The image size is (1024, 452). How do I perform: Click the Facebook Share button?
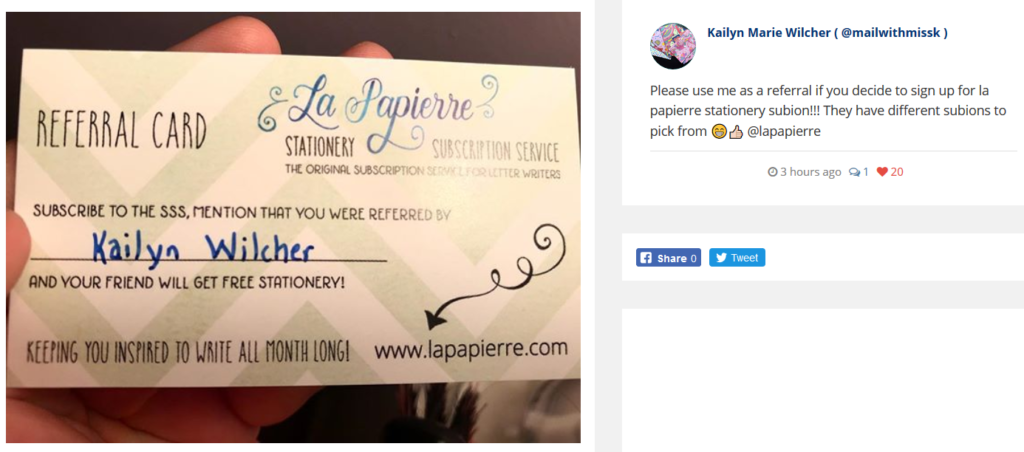(668, 257)
